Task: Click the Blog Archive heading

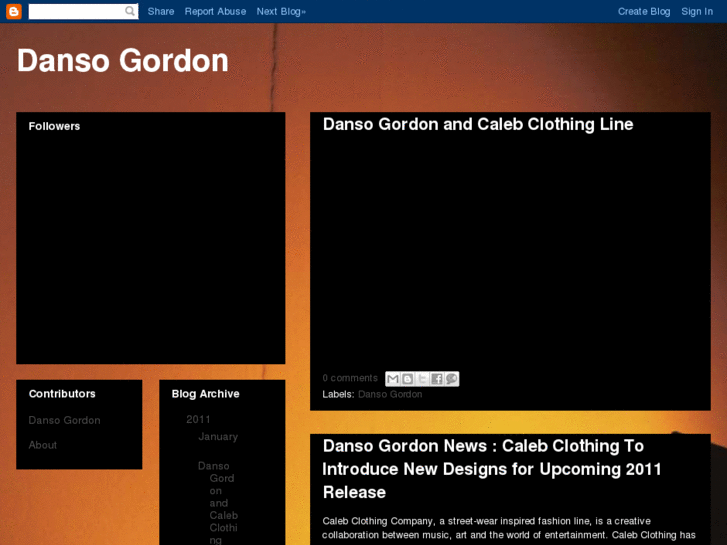Action: pos(205,394)
